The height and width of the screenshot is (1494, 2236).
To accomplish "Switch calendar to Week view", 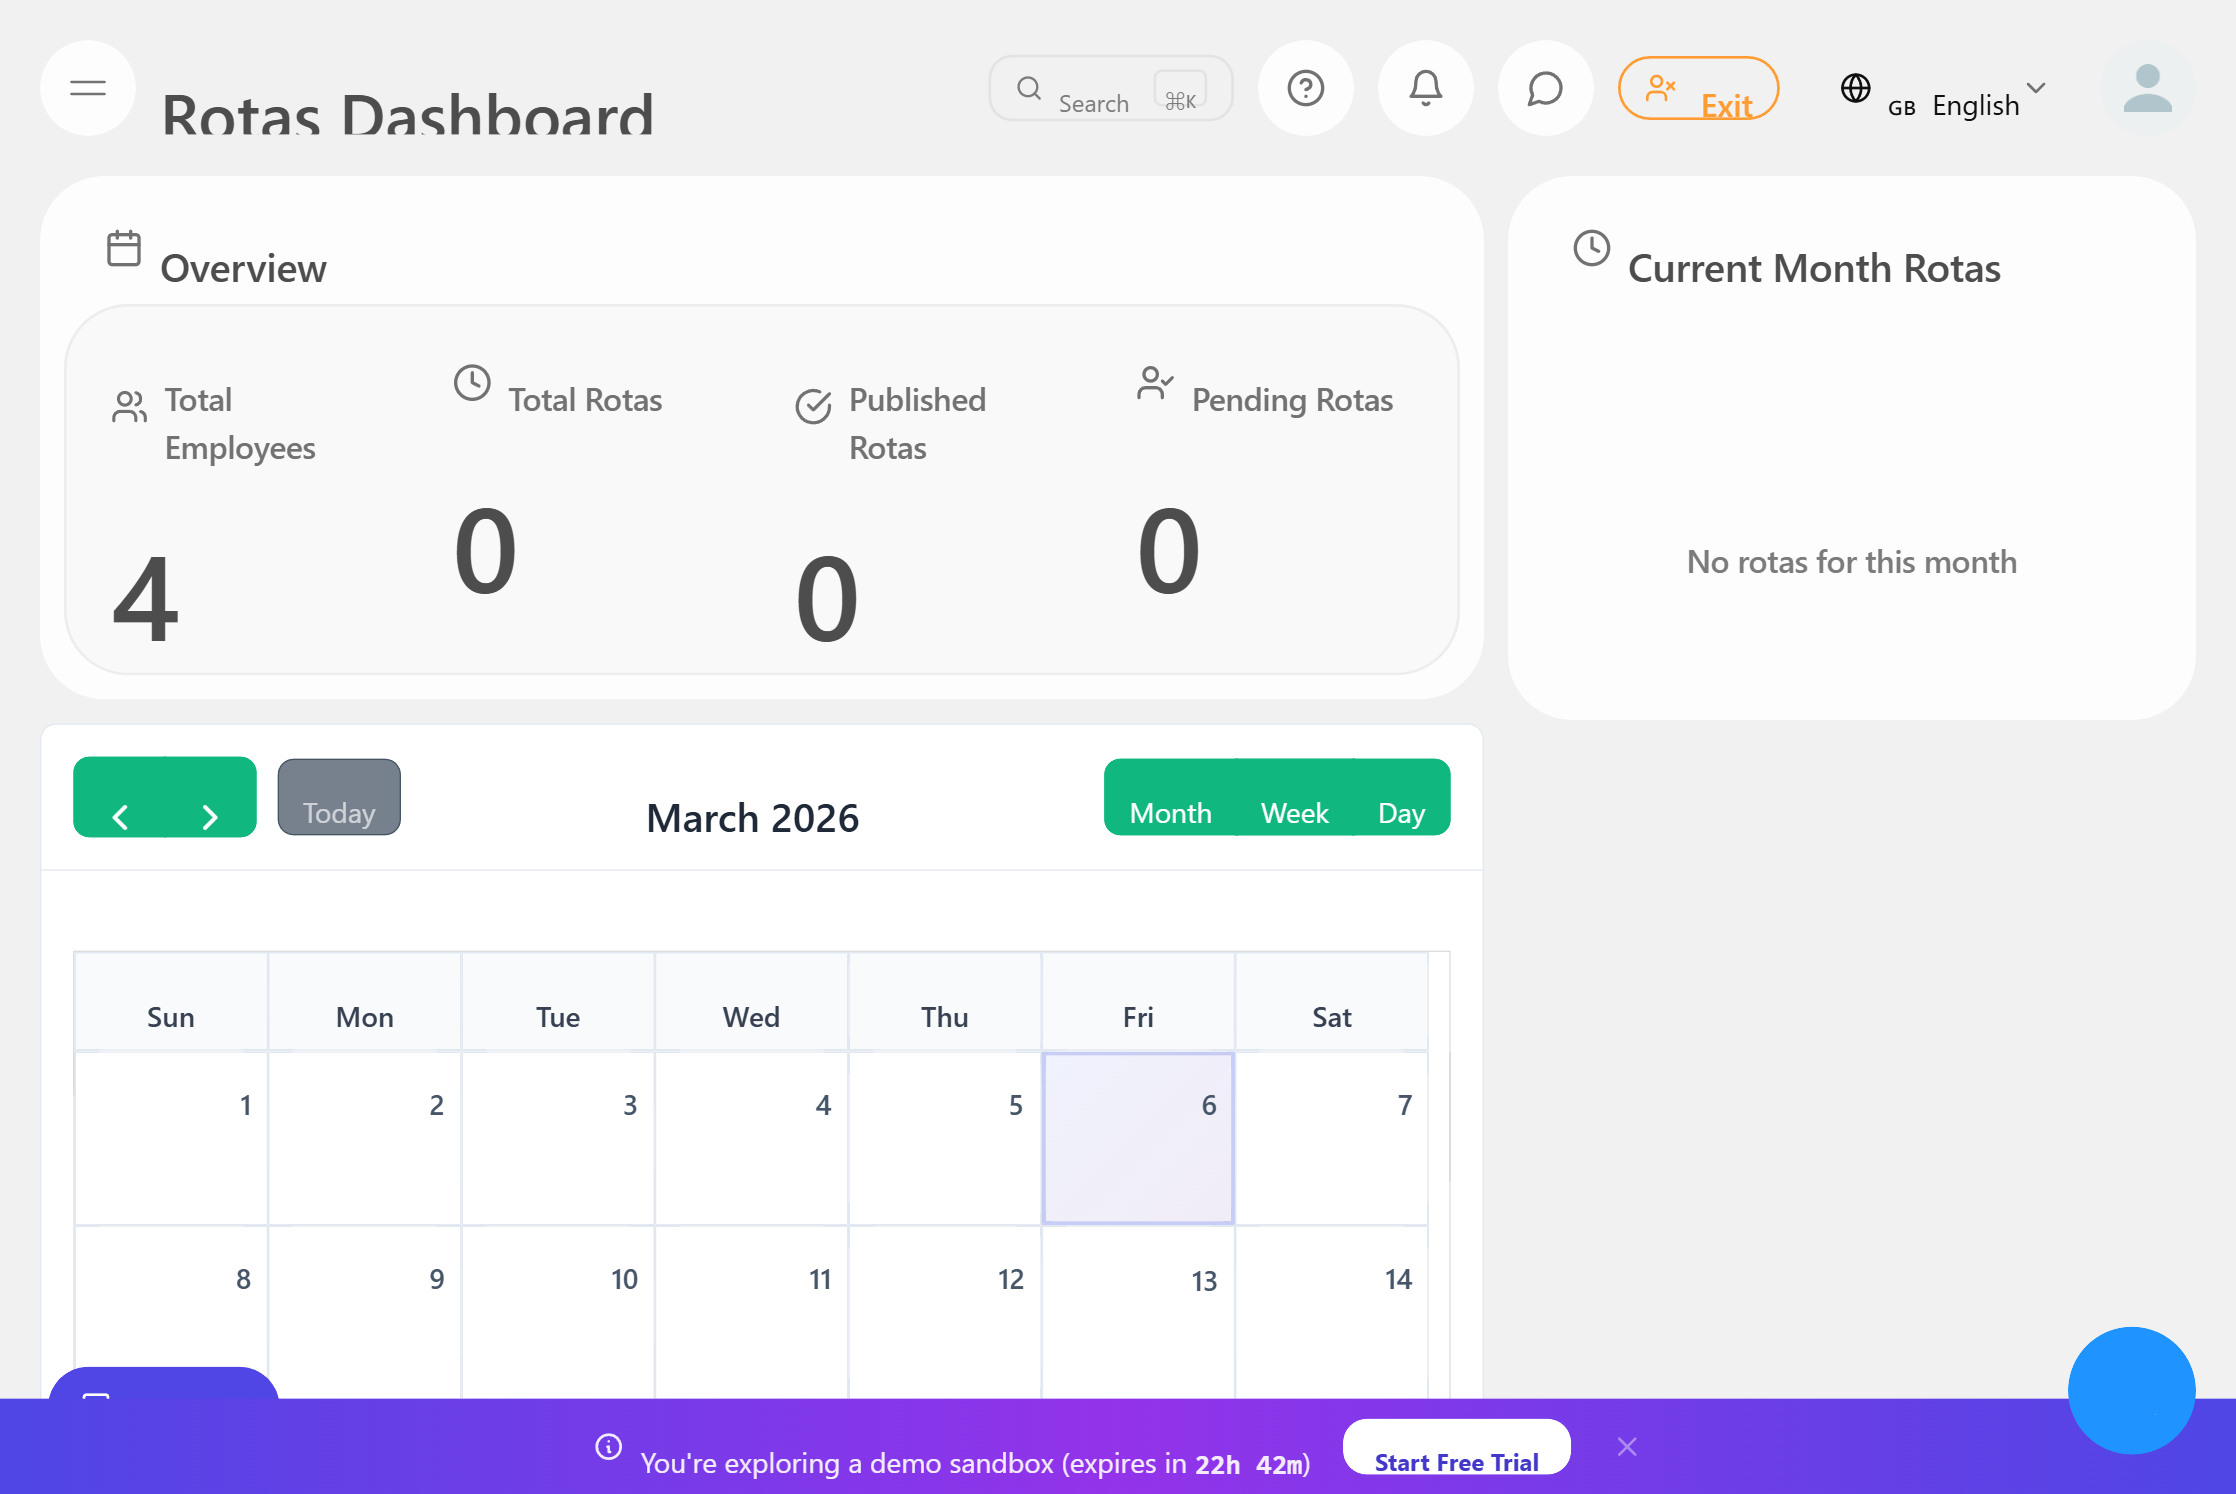I will click(x=1295, y=812).
